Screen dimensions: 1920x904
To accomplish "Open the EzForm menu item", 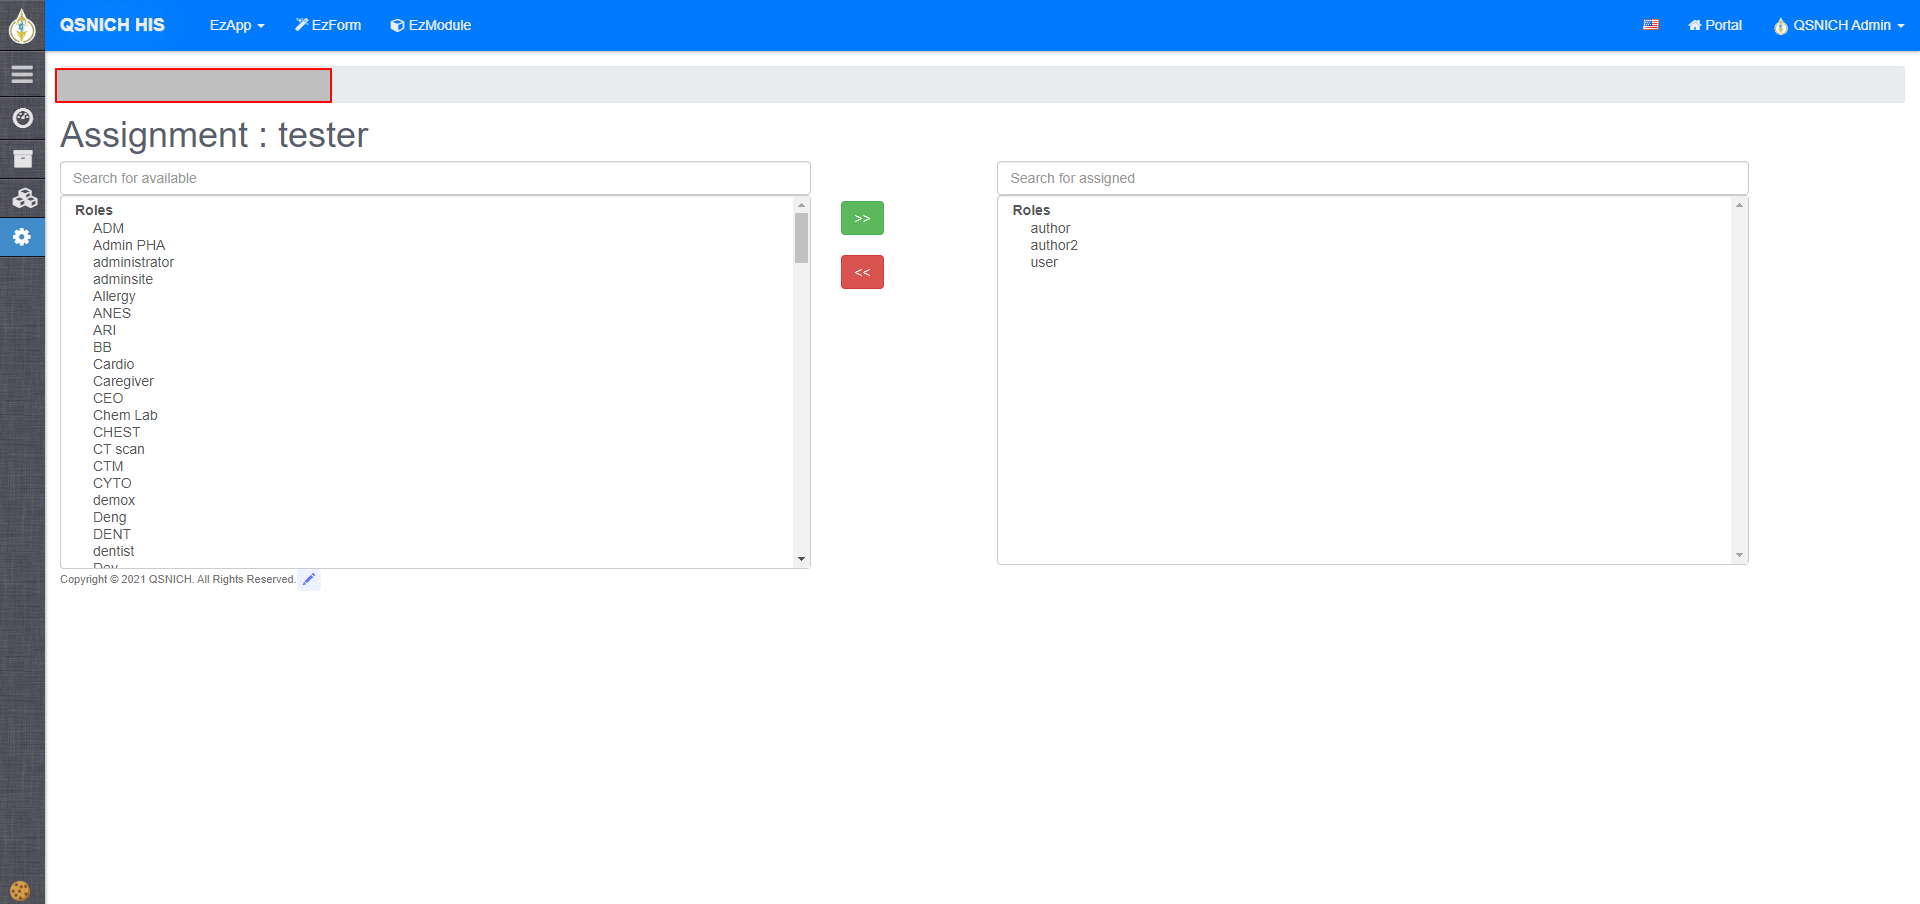I will tap(328, 25).
